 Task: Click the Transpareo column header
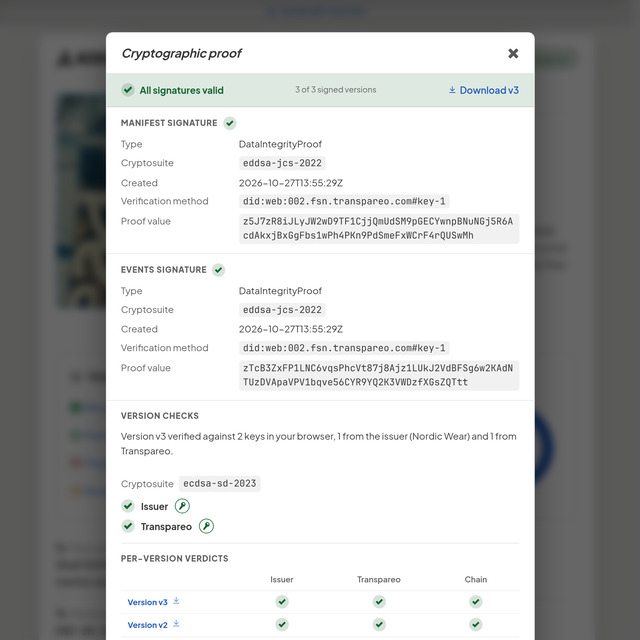pos(379,580)
